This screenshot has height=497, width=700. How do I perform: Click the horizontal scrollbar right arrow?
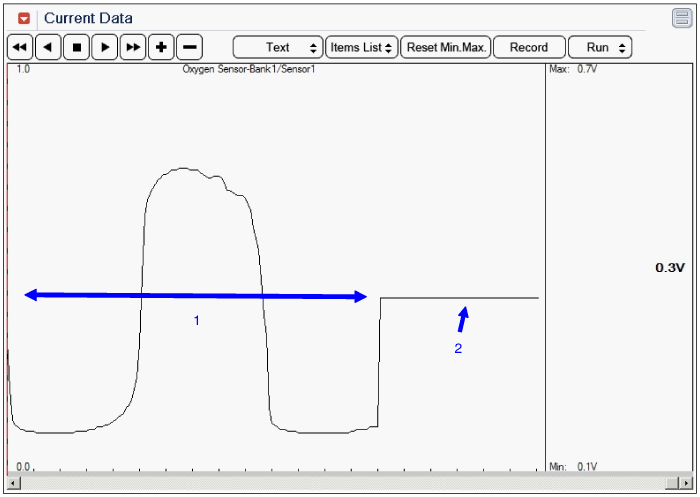(686, 483)
